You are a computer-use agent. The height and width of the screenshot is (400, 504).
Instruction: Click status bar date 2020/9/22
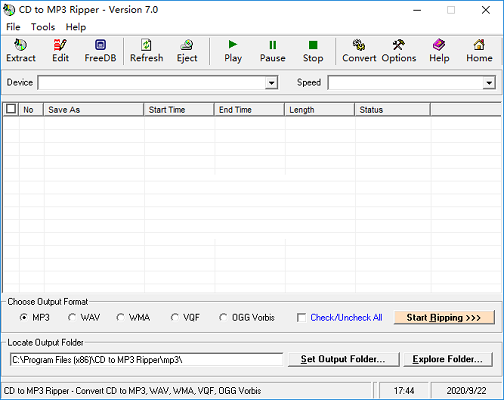pos(466,390)
